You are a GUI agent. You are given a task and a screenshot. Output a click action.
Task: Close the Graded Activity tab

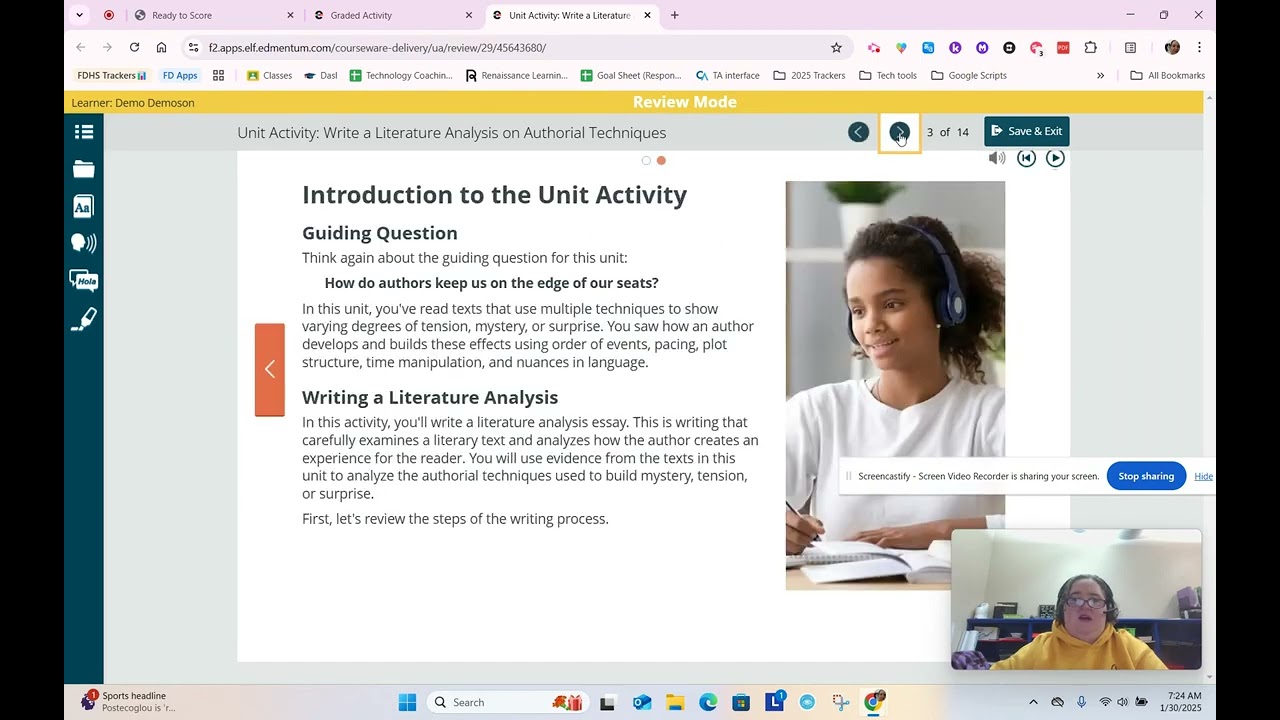469,15
